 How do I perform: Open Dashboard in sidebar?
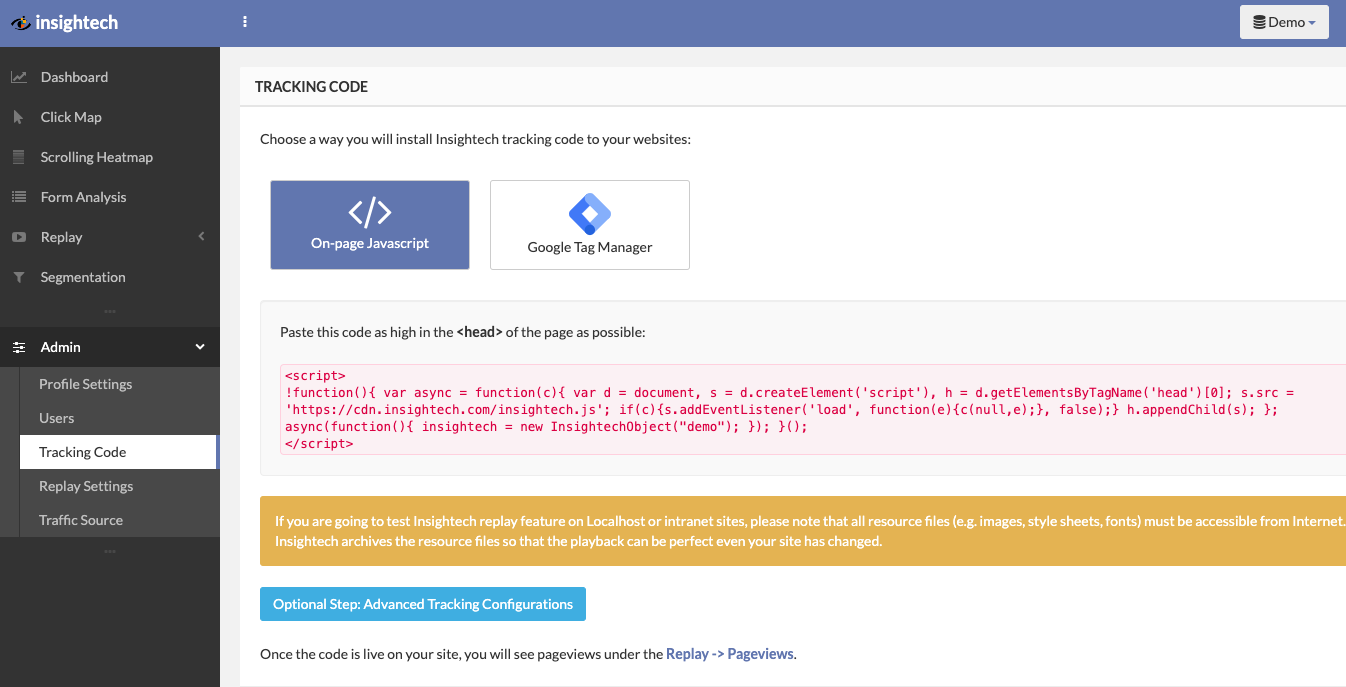click(110, 77)
